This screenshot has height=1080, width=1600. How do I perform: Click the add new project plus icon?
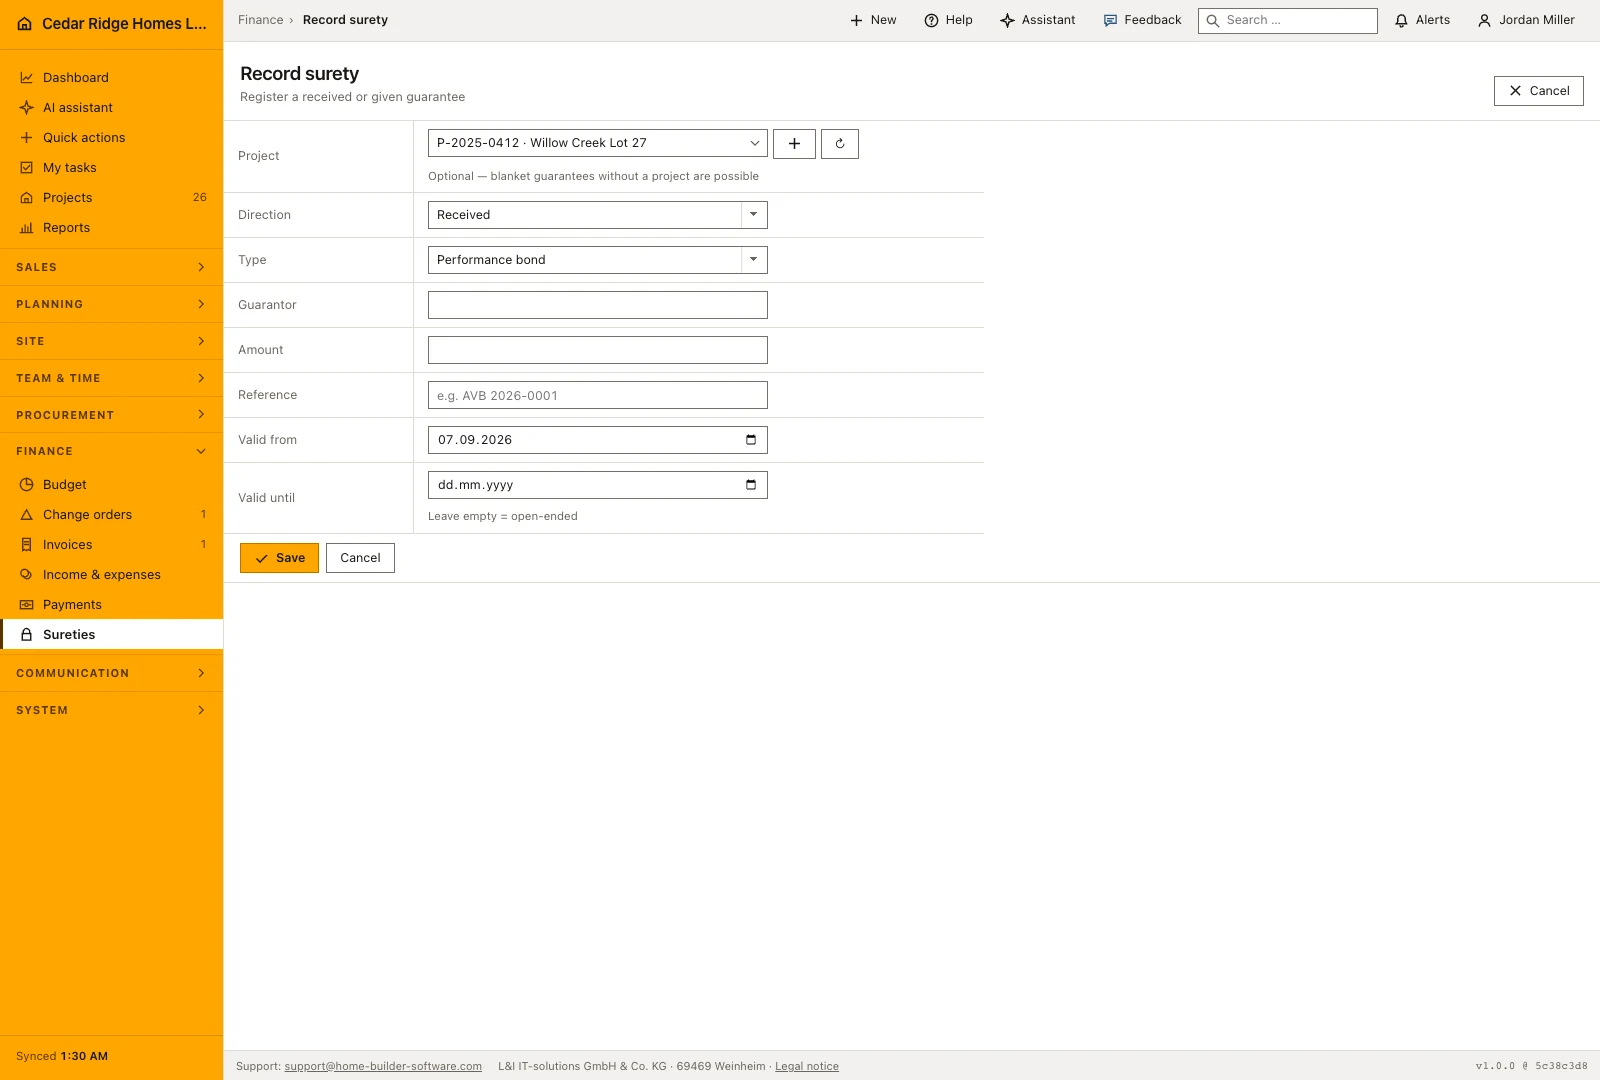coord(794,144)
